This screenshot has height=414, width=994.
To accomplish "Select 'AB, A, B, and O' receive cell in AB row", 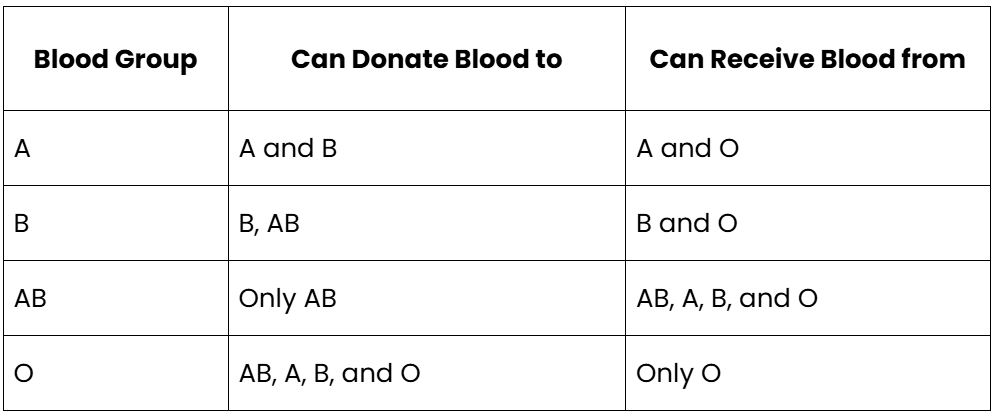I will coord(808,298).
